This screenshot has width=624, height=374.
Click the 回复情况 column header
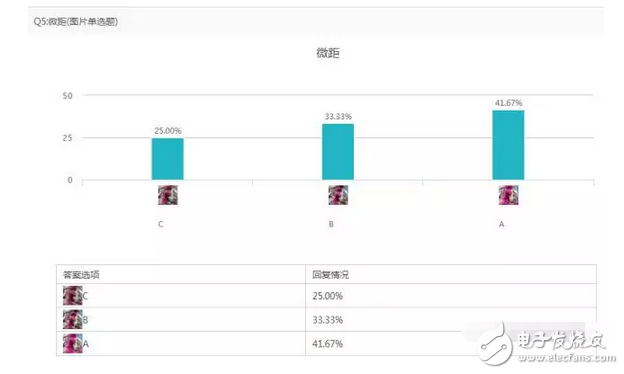[330, 275]
